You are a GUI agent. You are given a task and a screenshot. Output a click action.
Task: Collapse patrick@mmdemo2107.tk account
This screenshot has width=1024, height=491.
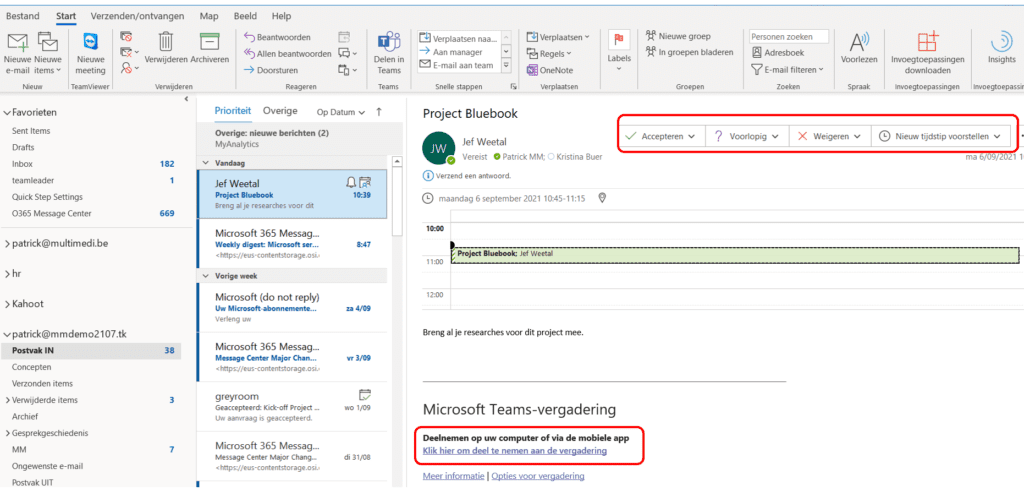(7, 334)
